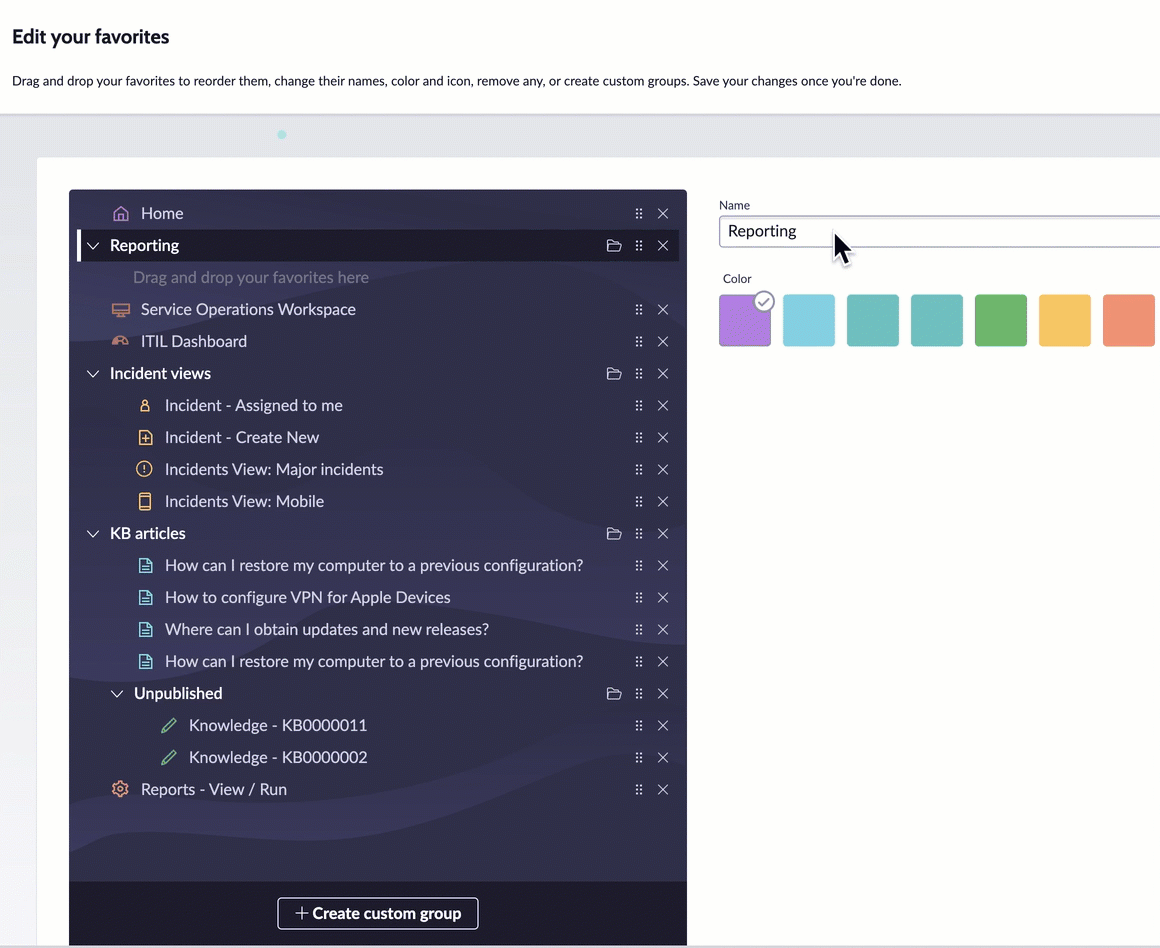
Task: Remove ITIL Dashboard favorite
Action: tap(663, 341)
